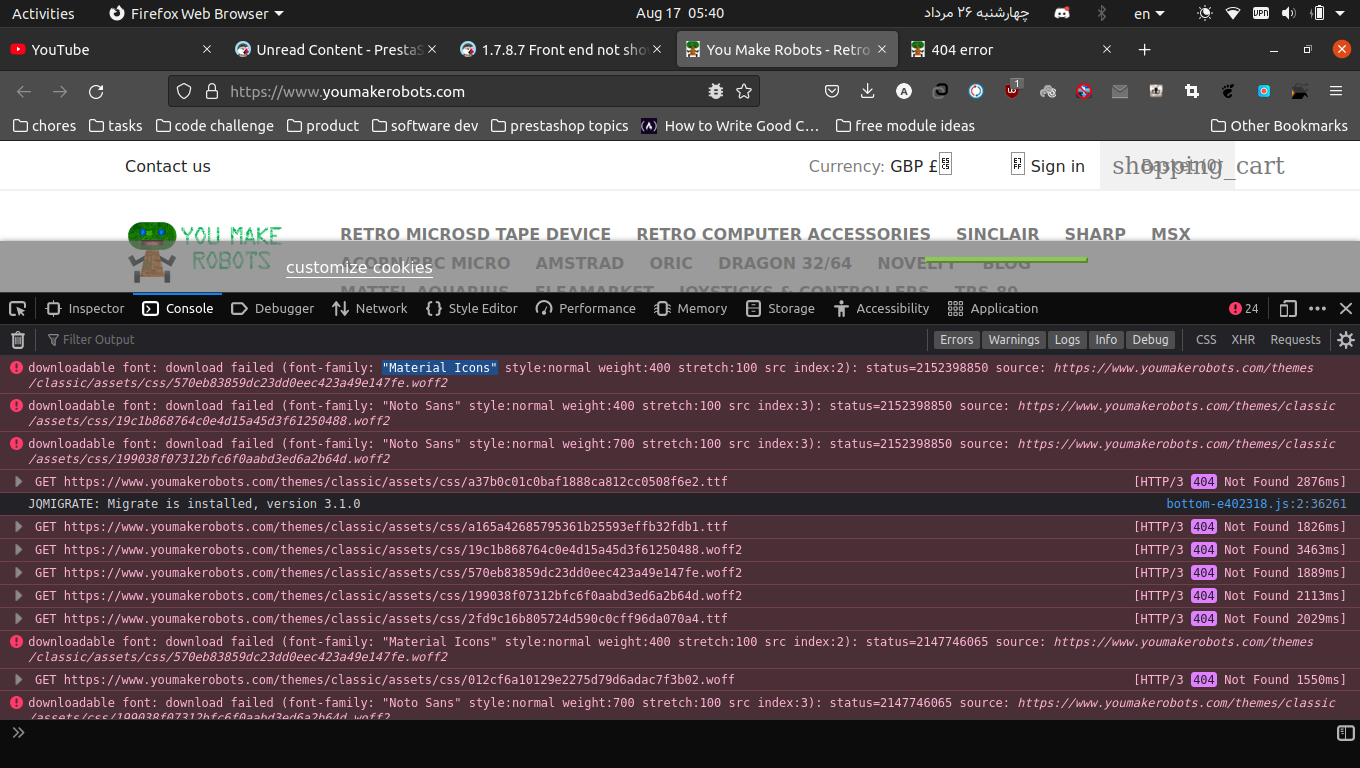The height and width of the screenshot is (768, 1360).
Task: Open the Firefox hamburger application menu
Action: coord(1336,92)
